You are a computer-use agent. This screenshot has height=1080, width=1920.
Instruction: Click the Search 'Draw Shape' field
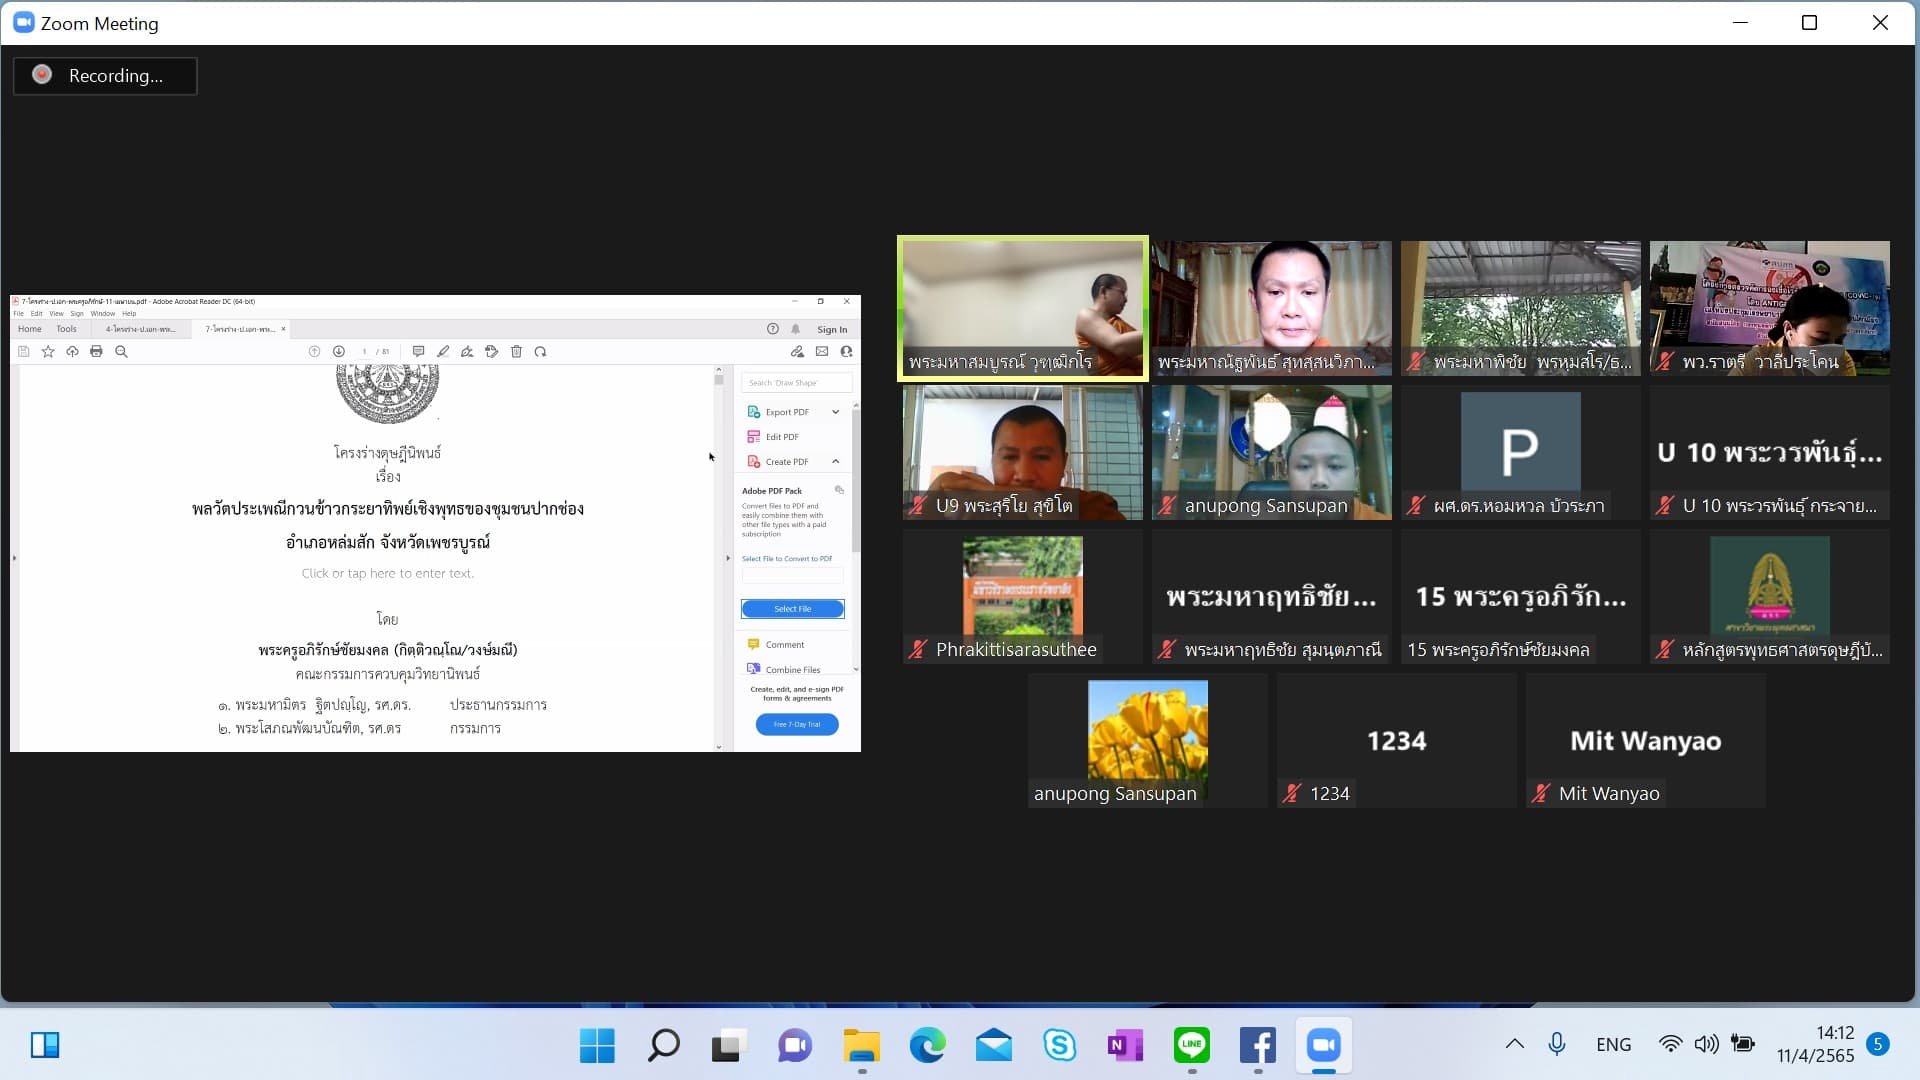click(x=797, y=383)
